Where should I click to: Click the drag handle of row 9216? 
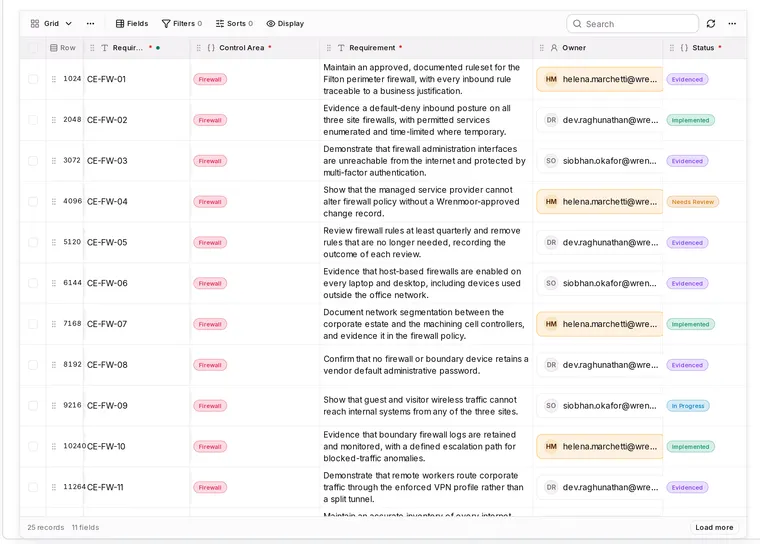click(54, 405)
